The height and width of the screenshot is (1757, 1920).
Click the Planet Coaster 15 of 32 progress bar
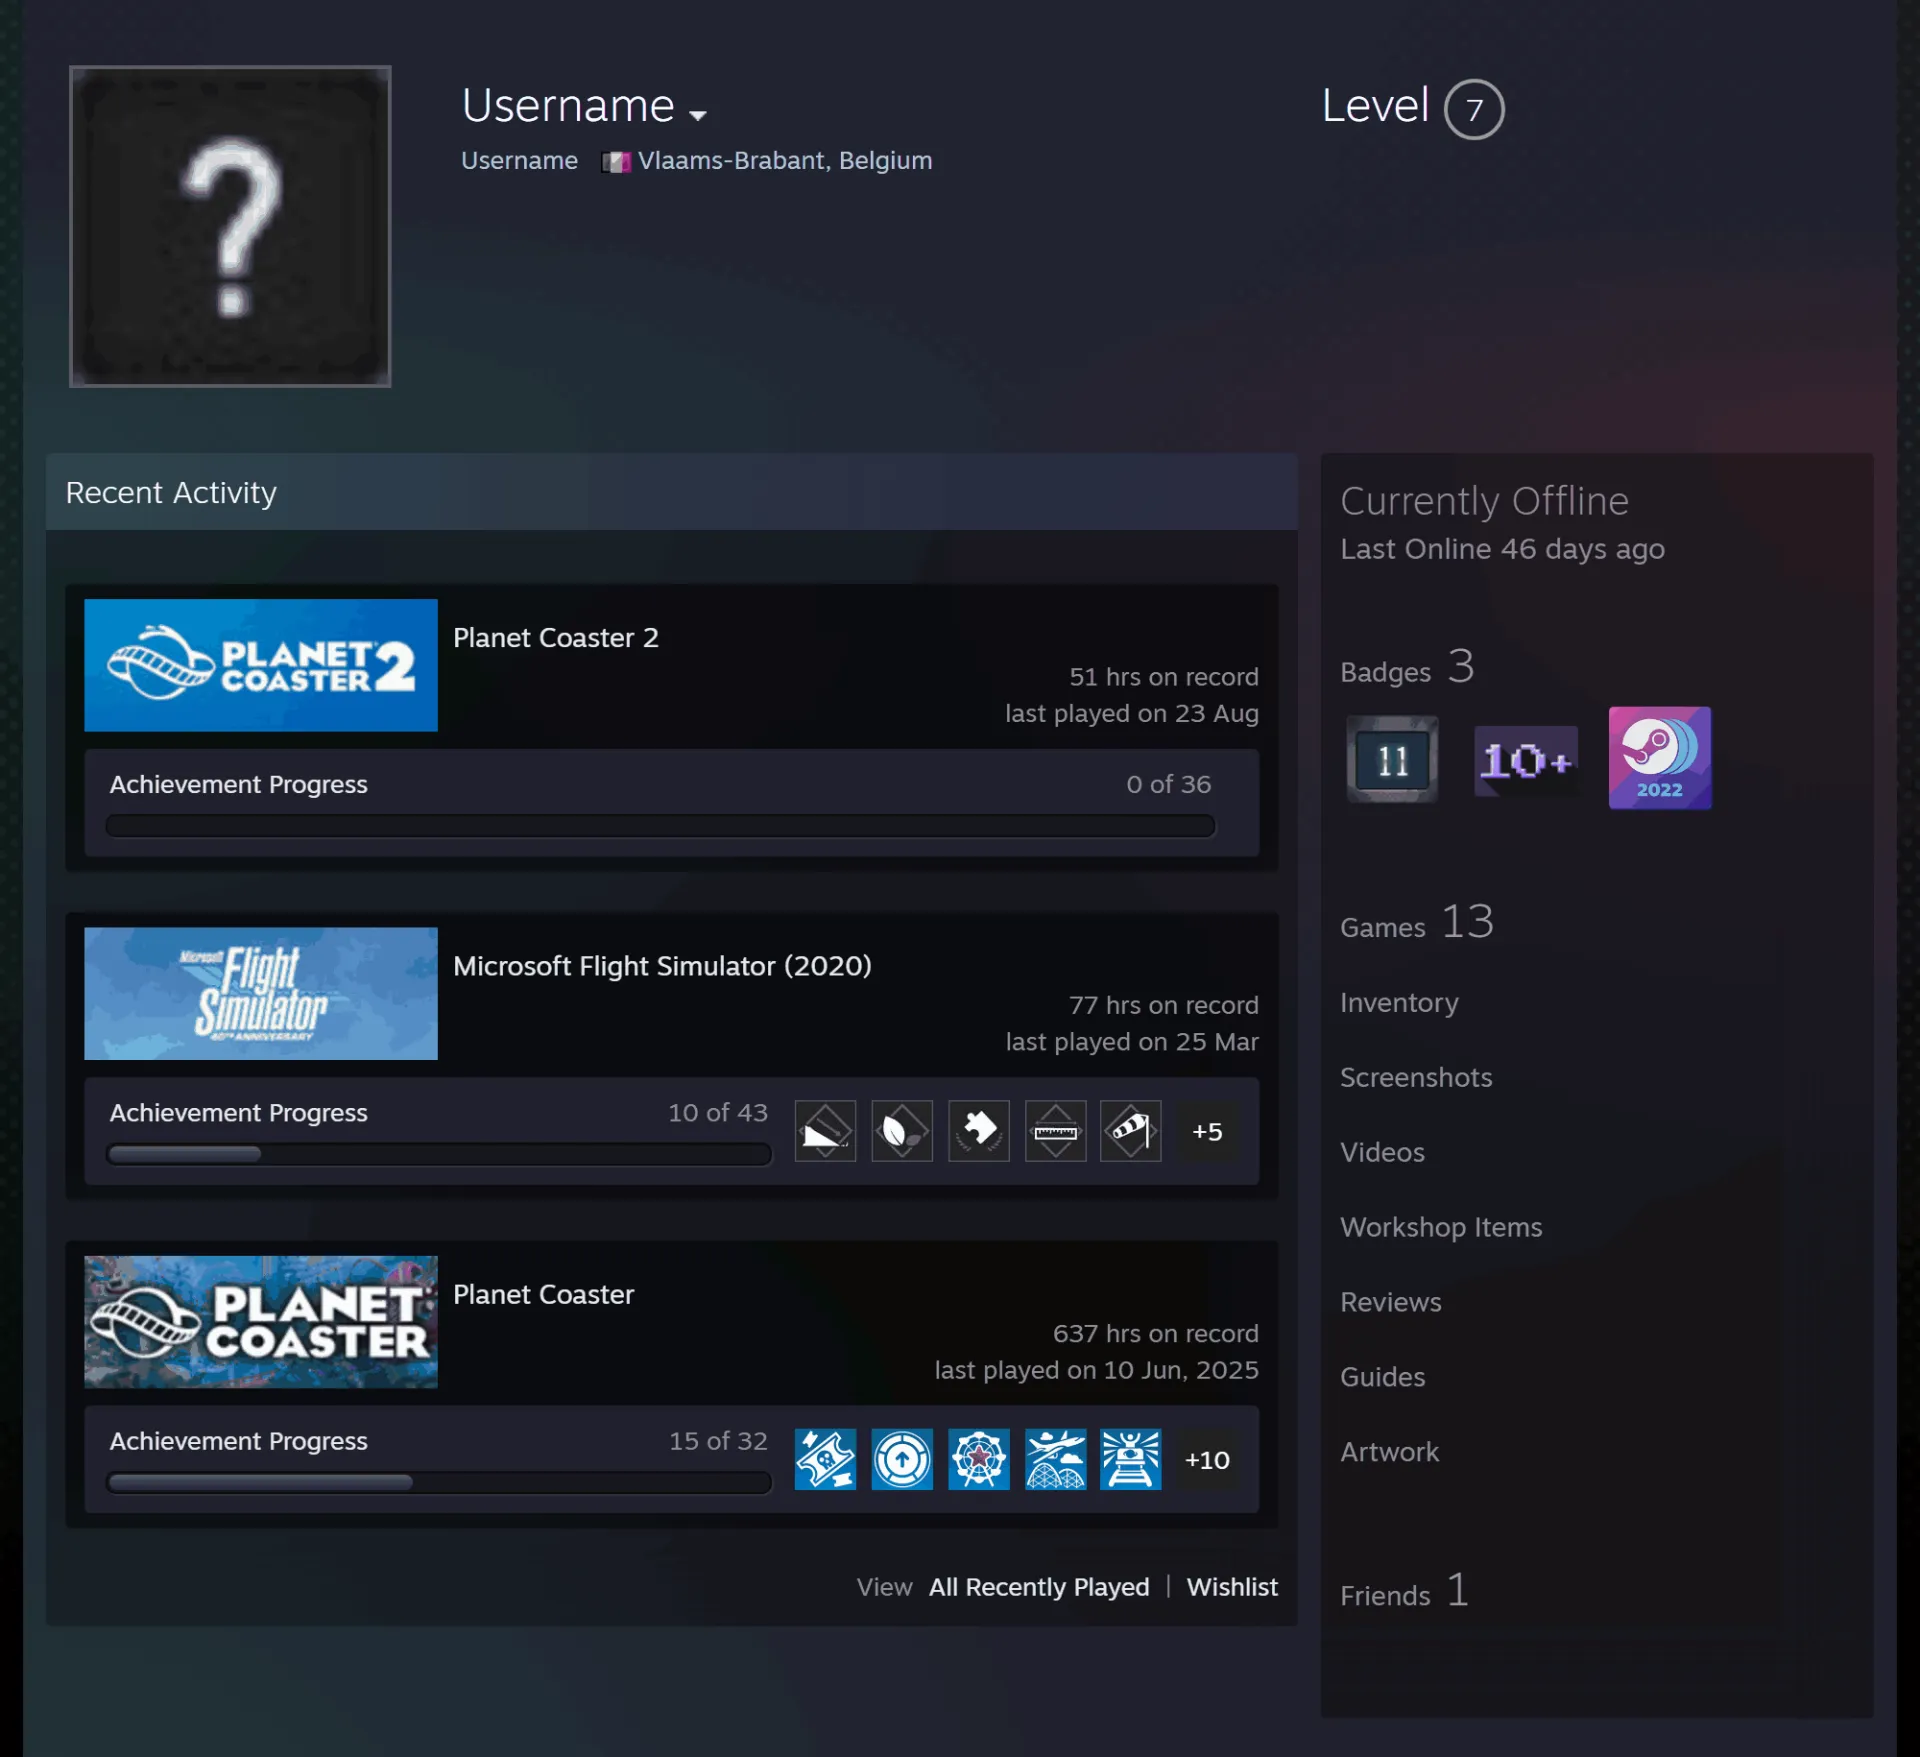click(439, 1482)
